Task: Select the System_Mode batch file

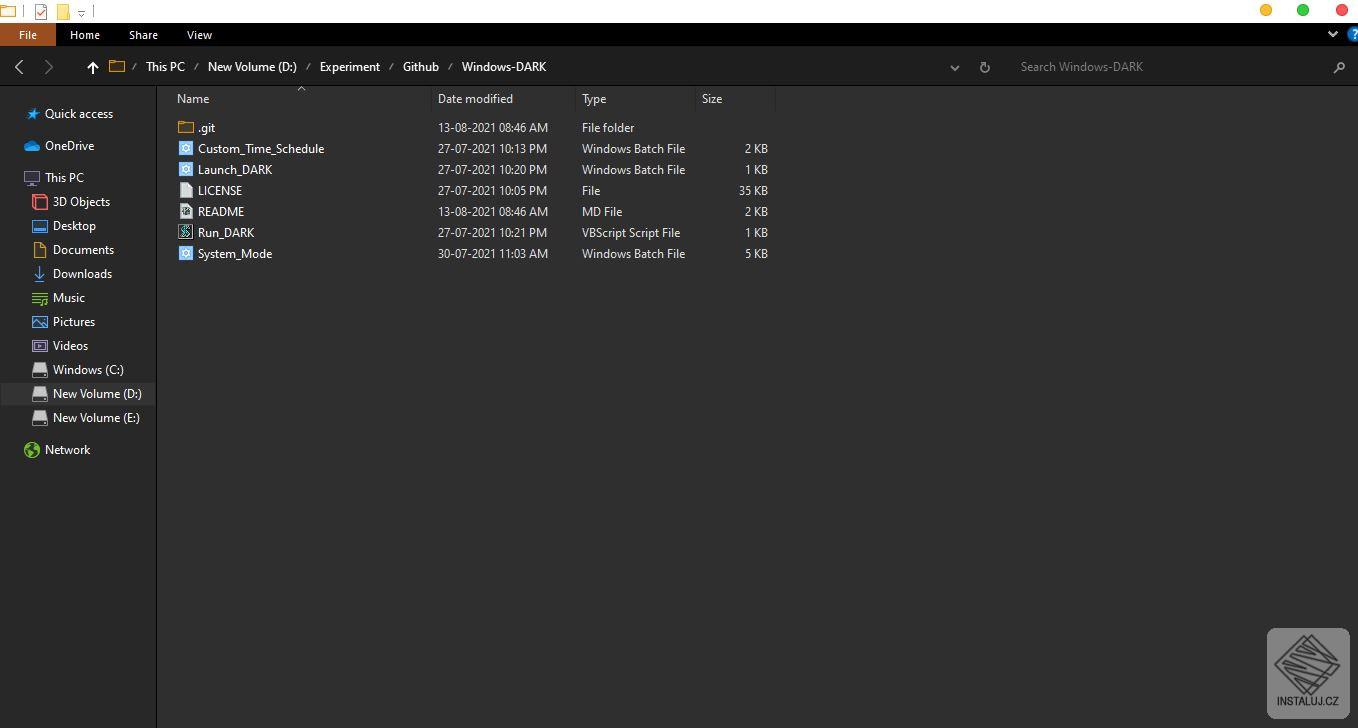Action: (235, 253)
